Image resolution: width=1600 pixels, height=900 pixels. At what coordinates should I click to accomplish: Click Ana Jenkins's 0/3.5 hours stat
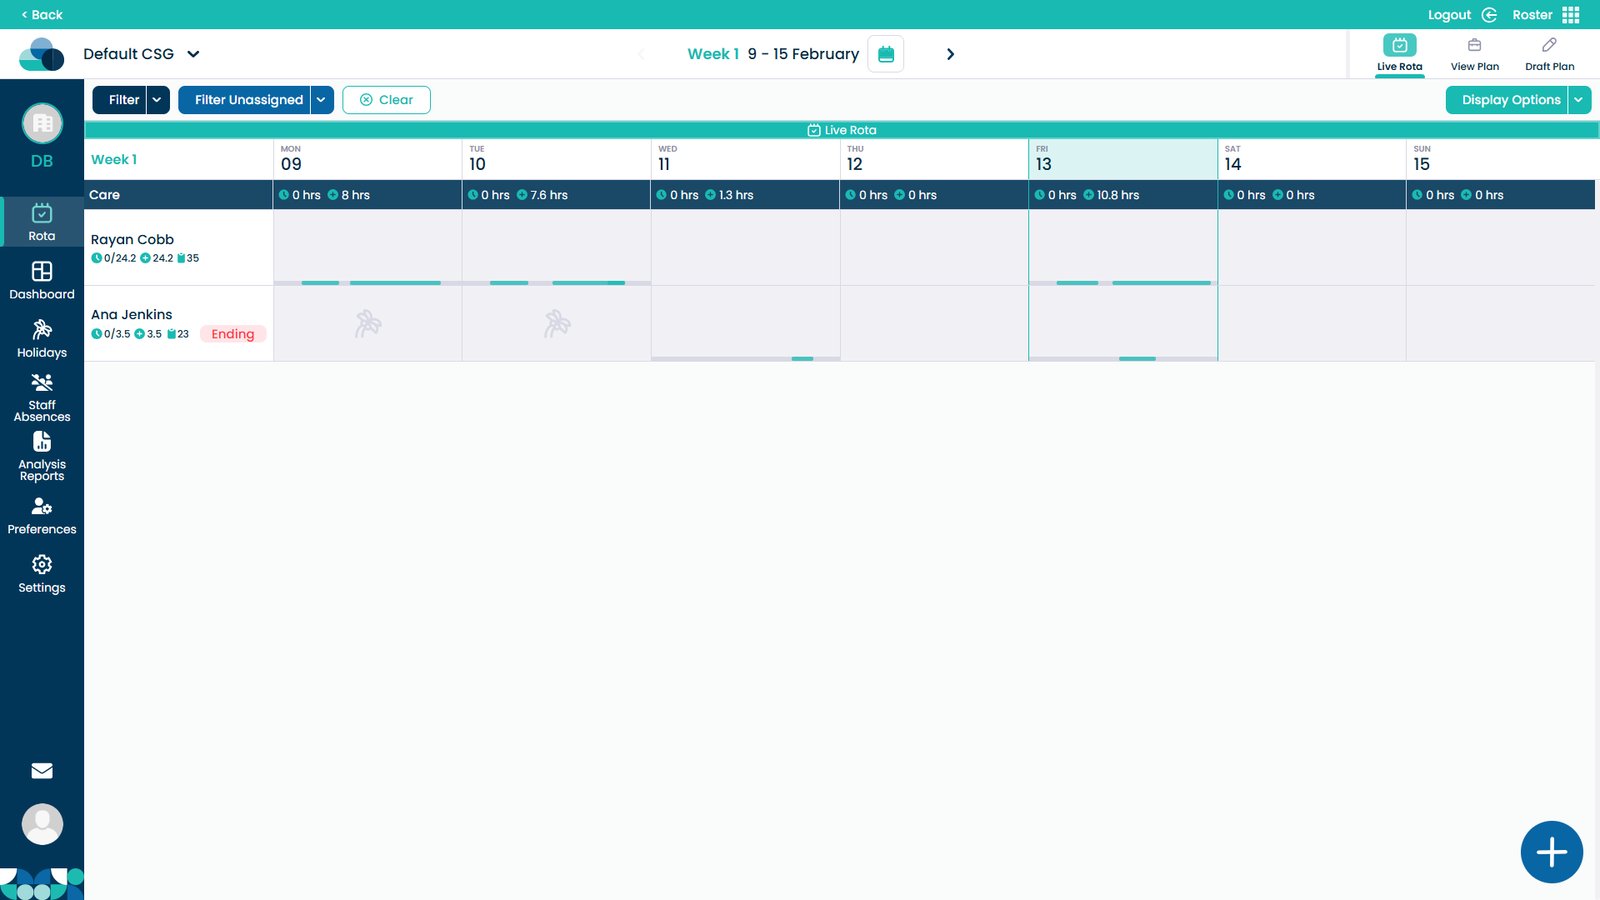point(111,334)
